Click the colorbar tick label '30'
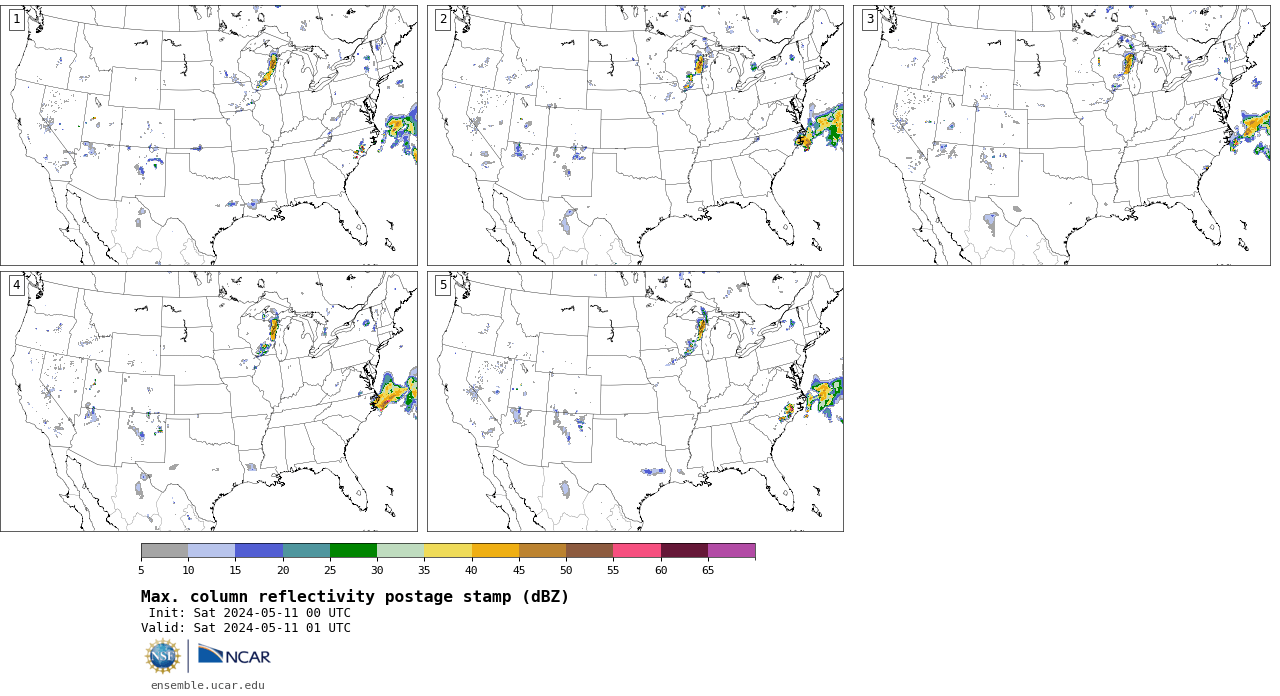This screenshot has height=696, width=1280. coord(377,571)
